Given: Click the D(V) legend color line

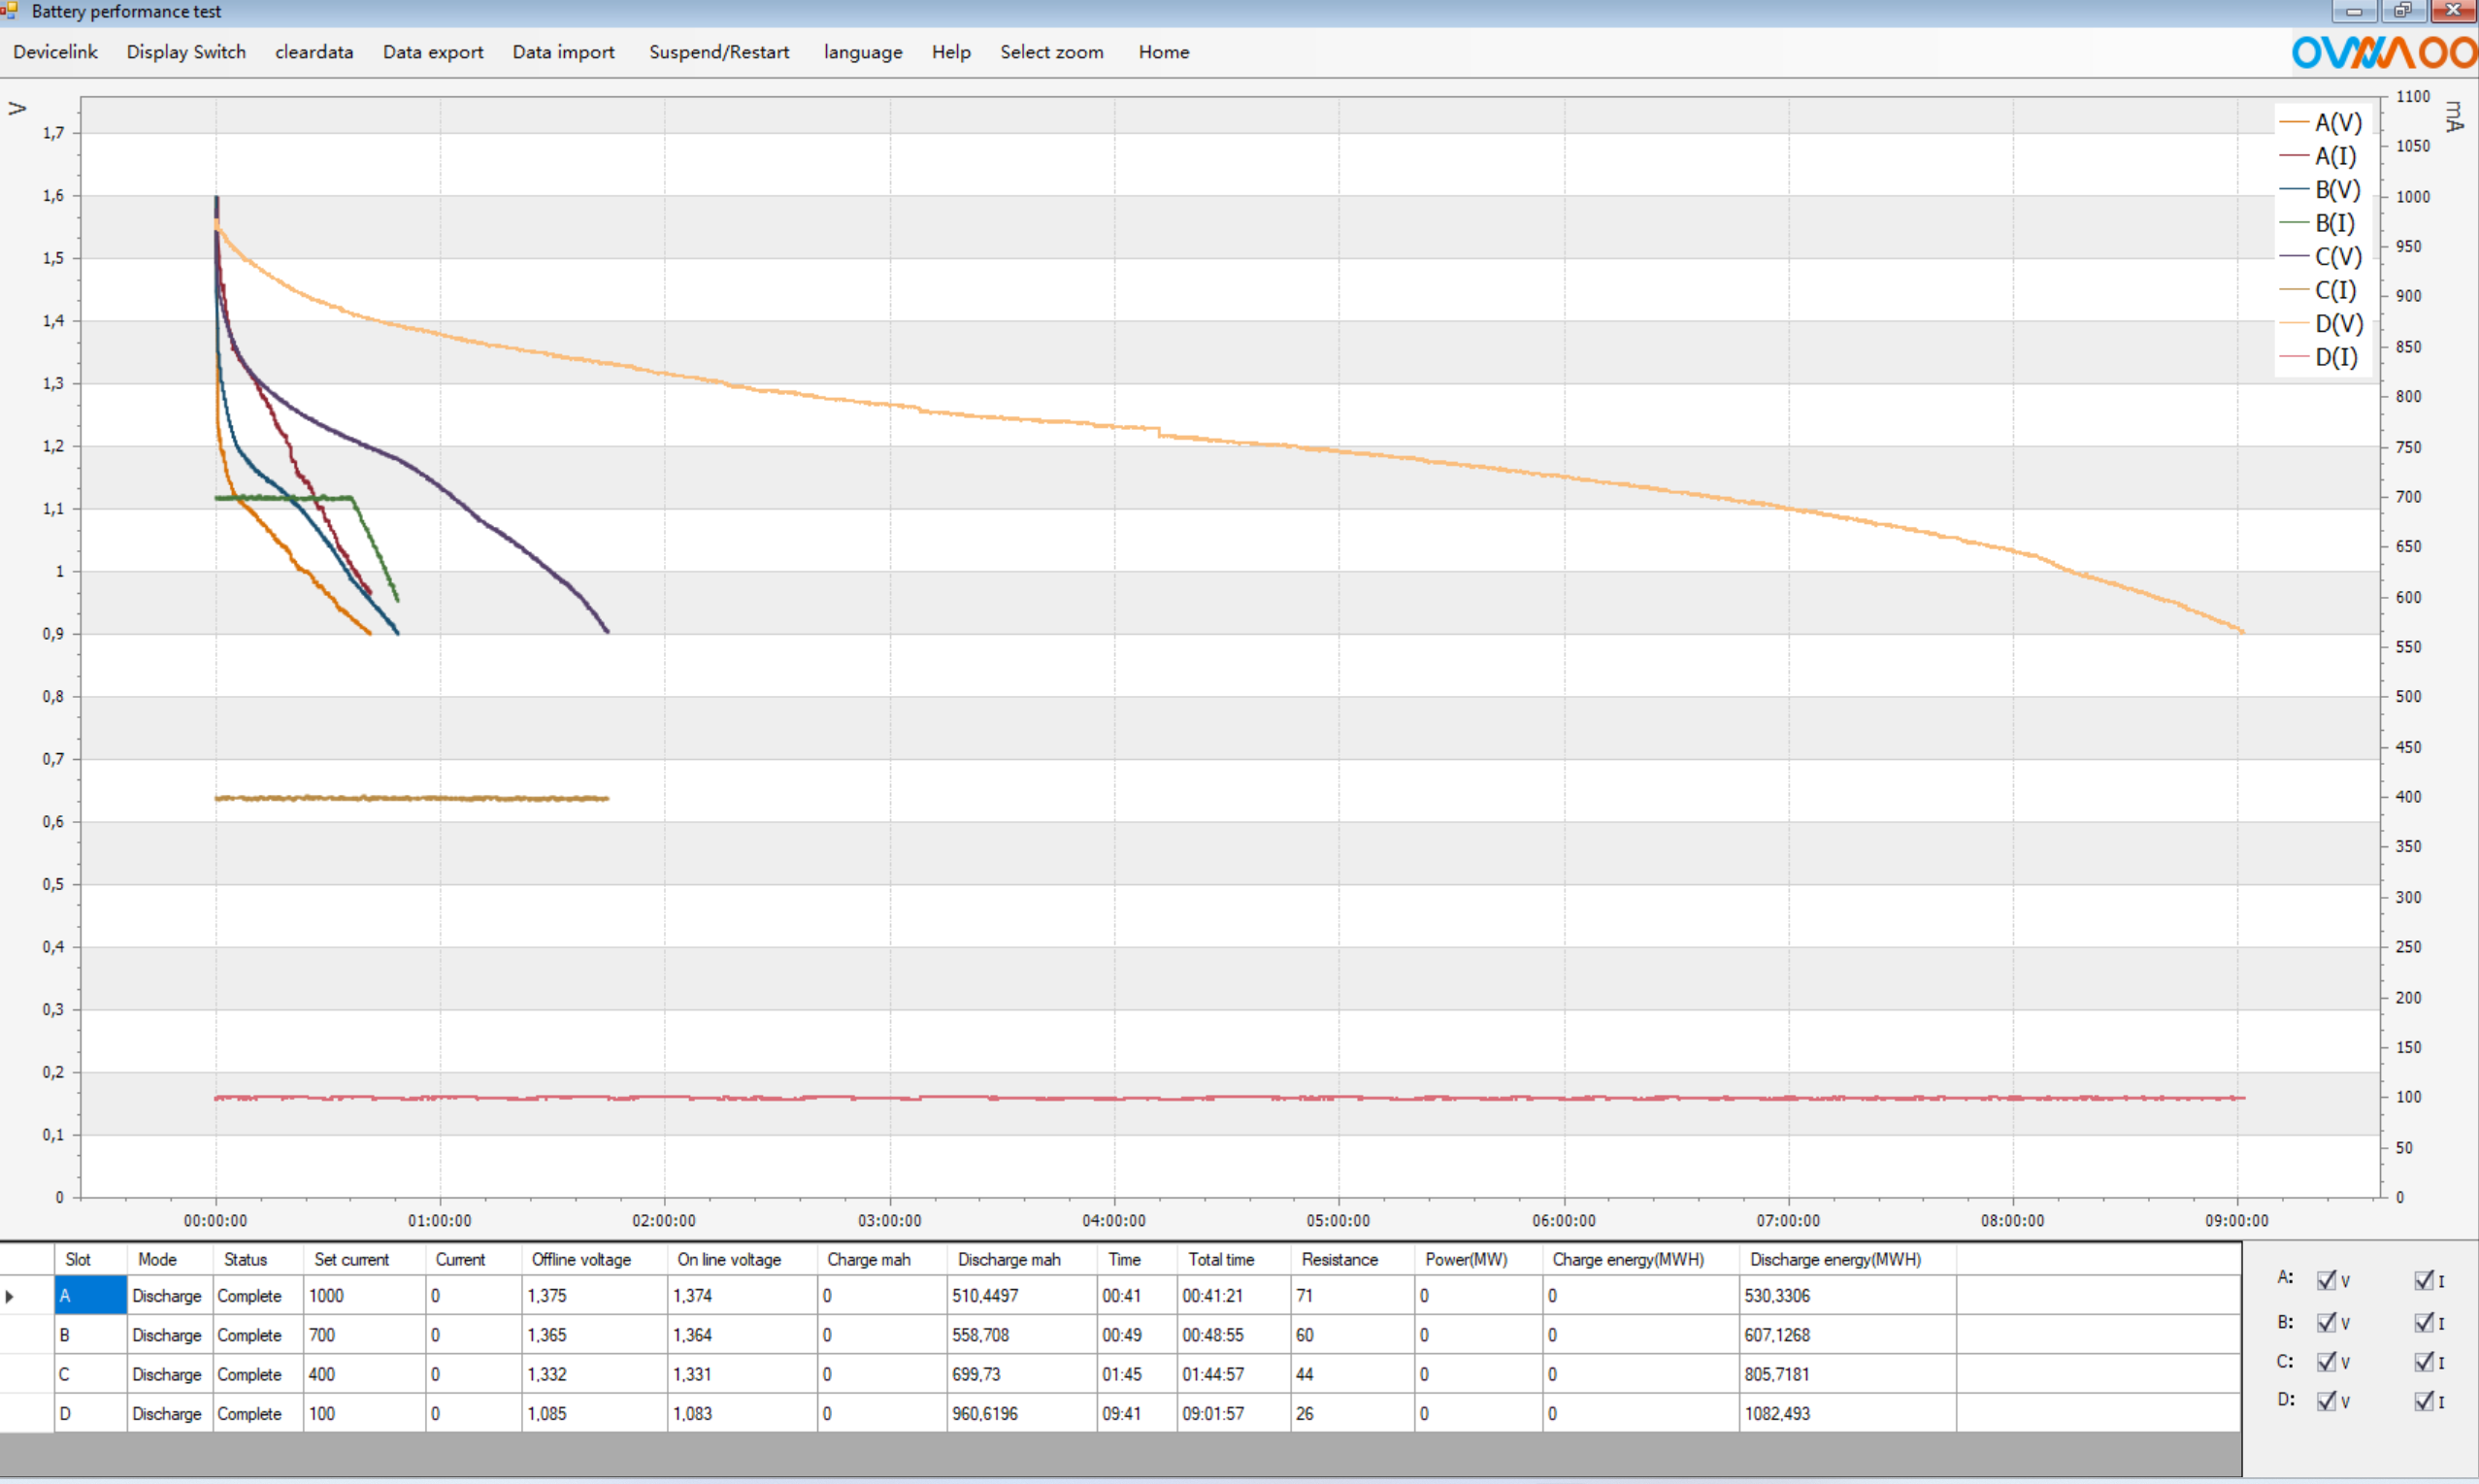Looking at the screenshot, I should pyautogui.click(x=2293, y=324).
